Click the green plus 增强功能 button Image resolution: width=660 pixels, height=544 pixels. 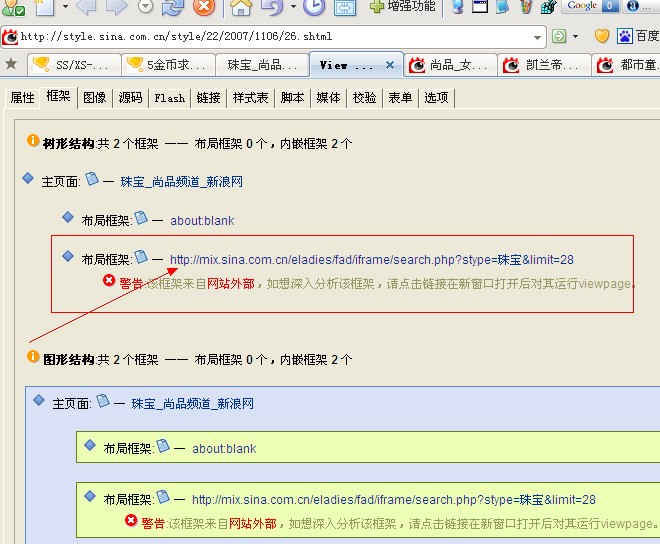click(x=402, y=5)
